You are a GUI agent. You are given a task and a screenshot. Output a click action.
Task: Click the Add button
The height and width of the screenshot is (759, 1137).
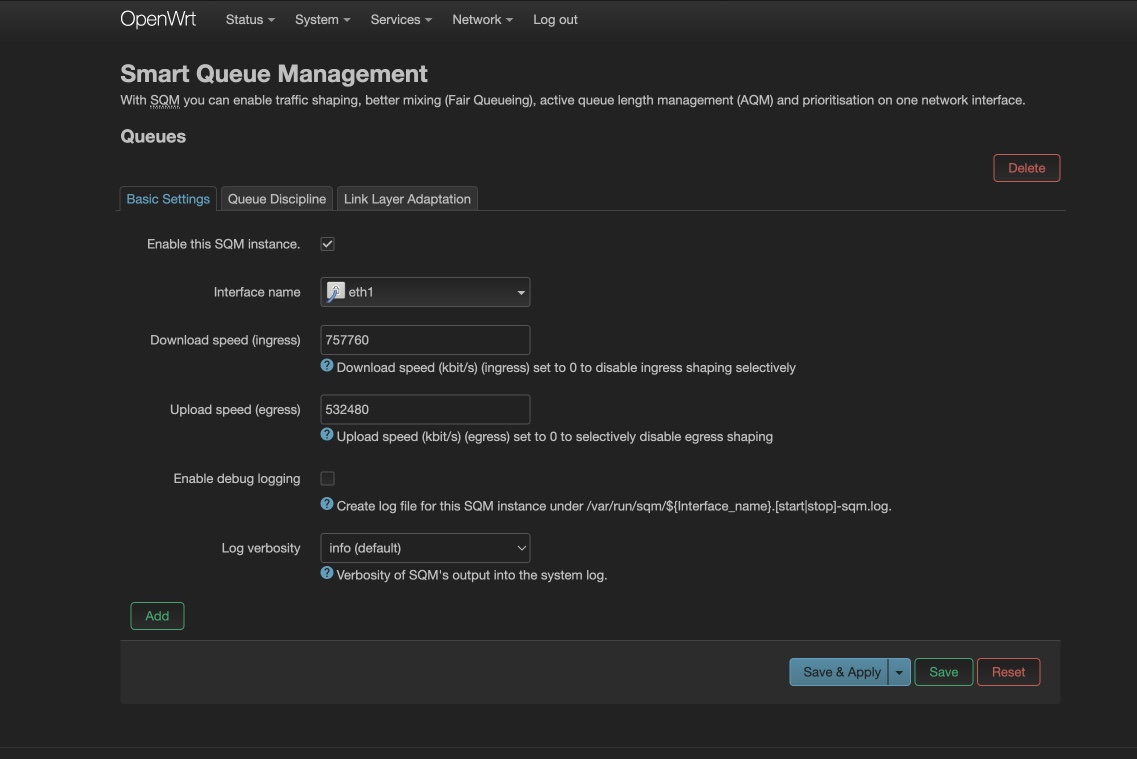(157, 616)
